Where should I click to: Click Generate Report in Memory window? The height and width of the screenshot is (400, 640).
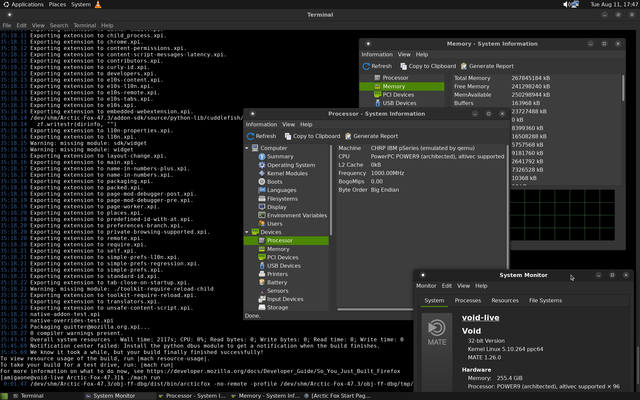pos(487,66)
